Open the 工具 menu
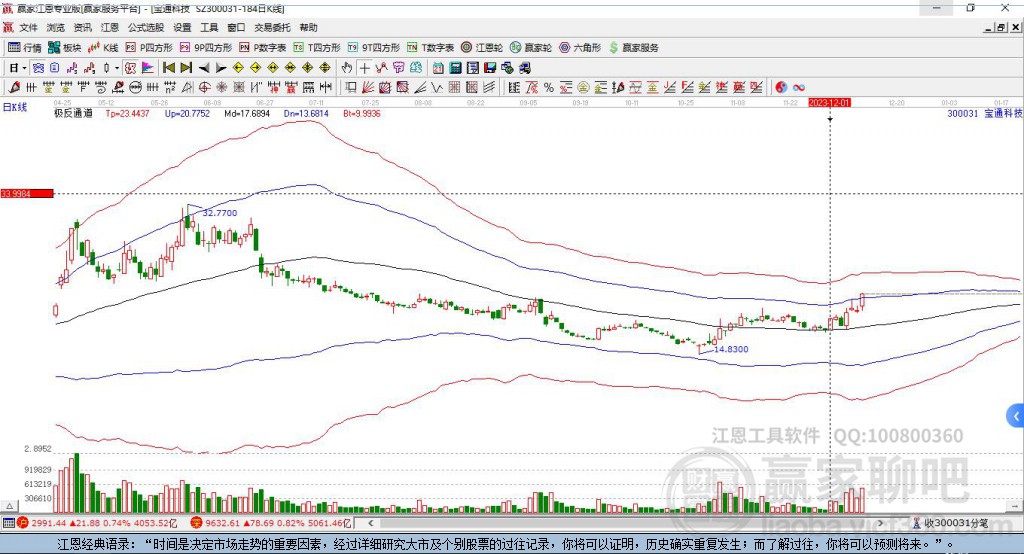1024x554 pixels. coord(209,27)
